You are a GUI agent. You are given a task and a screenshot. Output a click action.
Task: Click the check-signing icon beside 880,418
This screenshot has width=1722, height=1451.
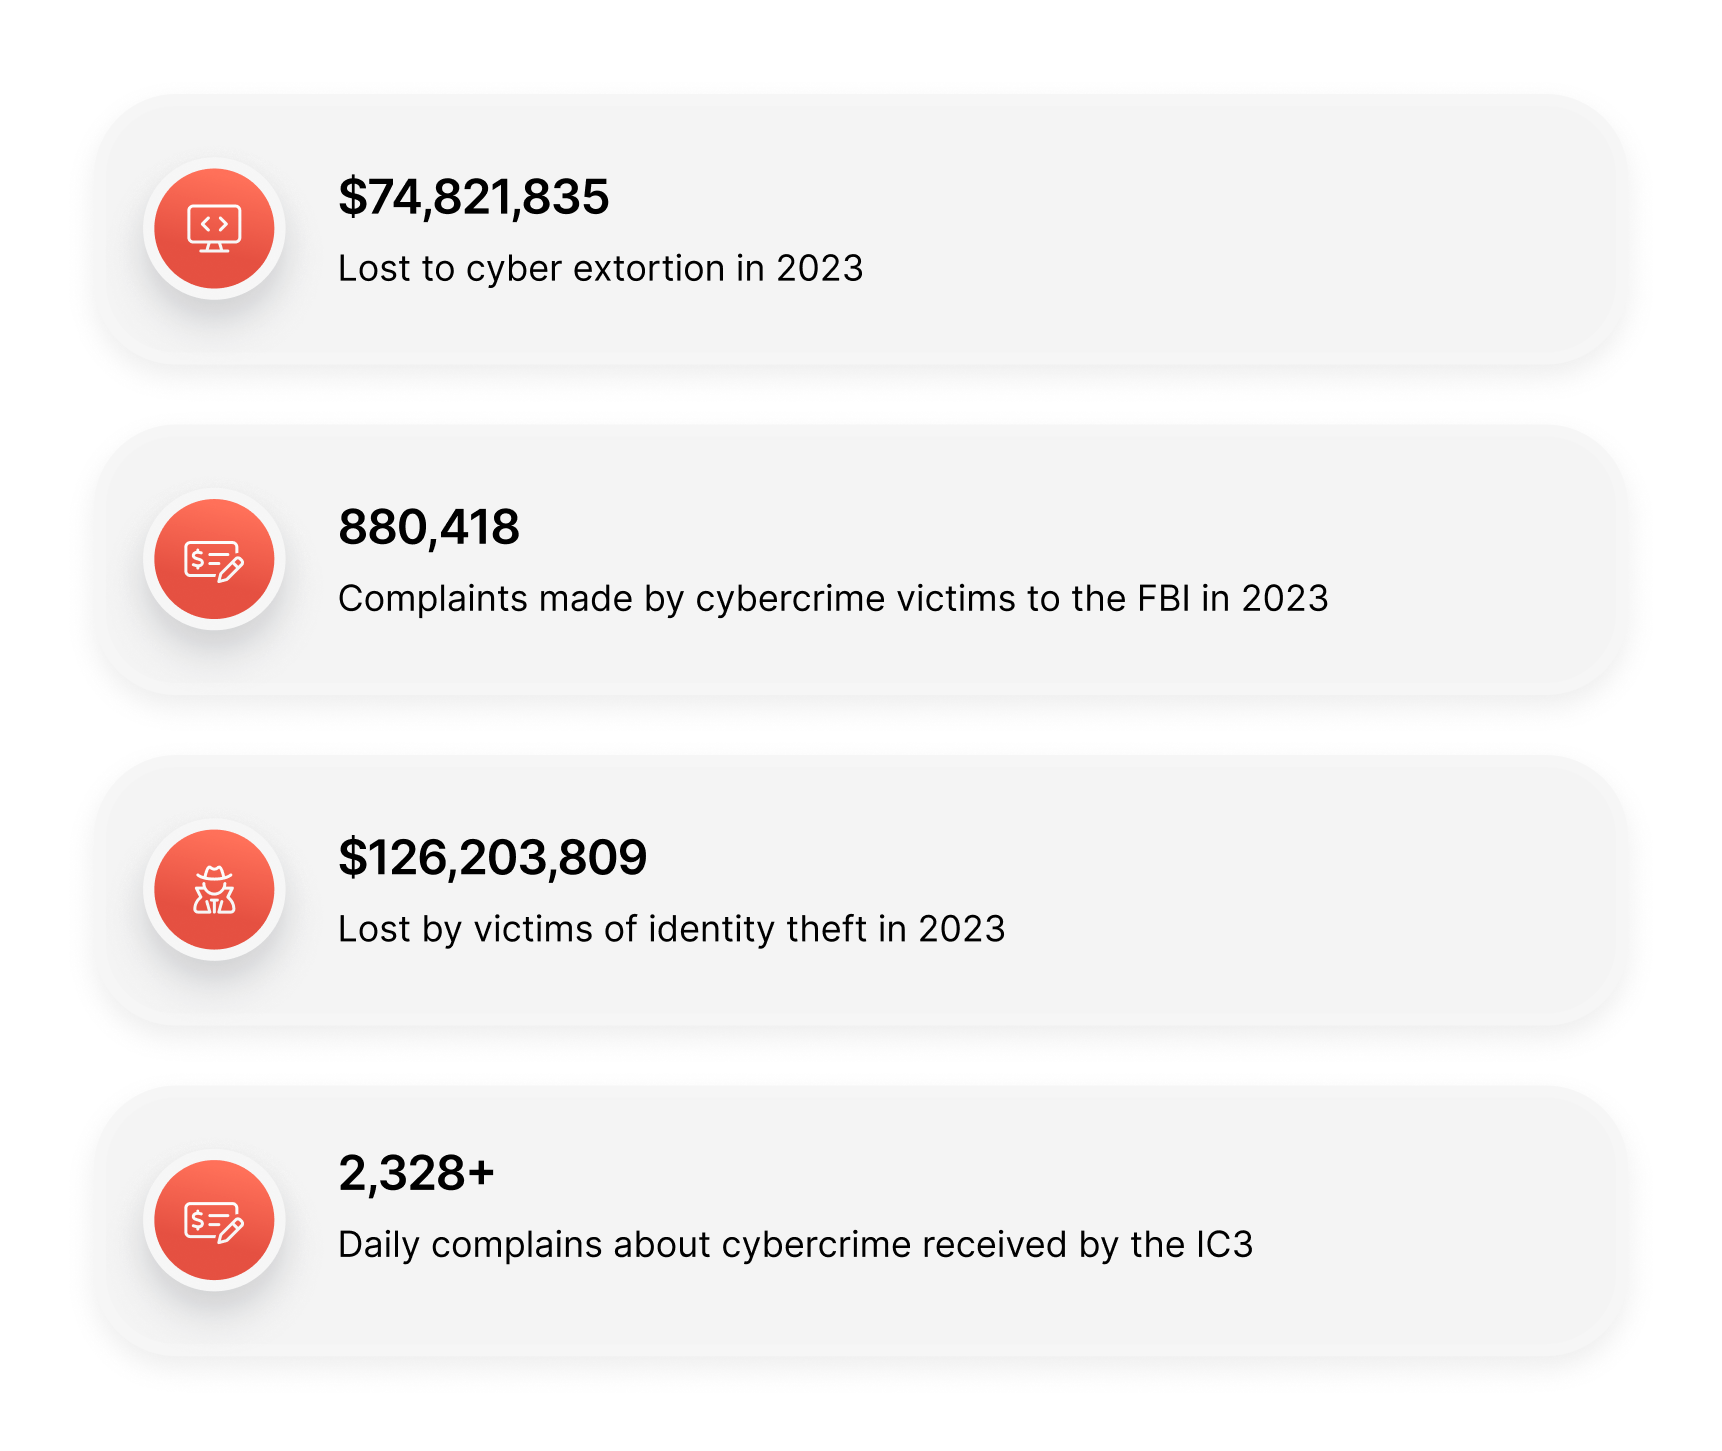(214, 560)
